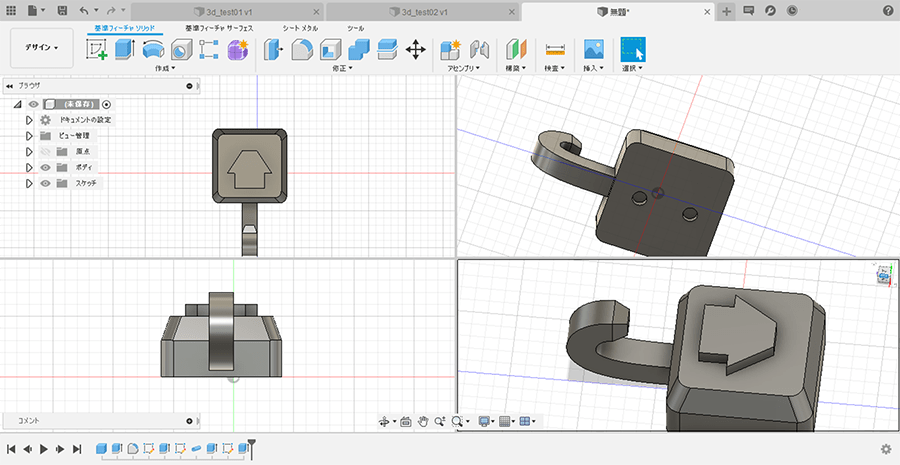The width and height of the screenshot is (900, 465).
Task: Toggle visibility of スケッチ folder
Action: (x=46, y=183)
